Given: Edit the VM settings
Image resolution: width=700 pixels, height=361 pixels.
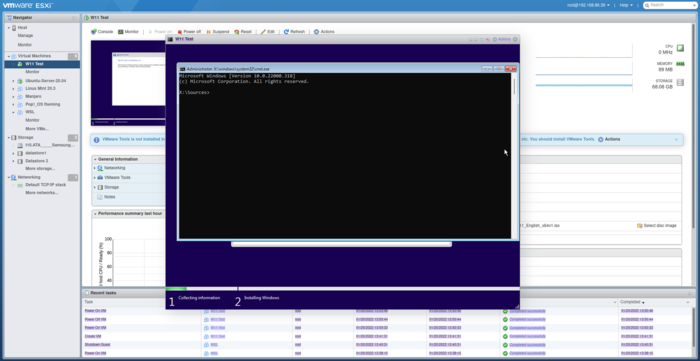Looking at the screenshot, I should (267, 32).
